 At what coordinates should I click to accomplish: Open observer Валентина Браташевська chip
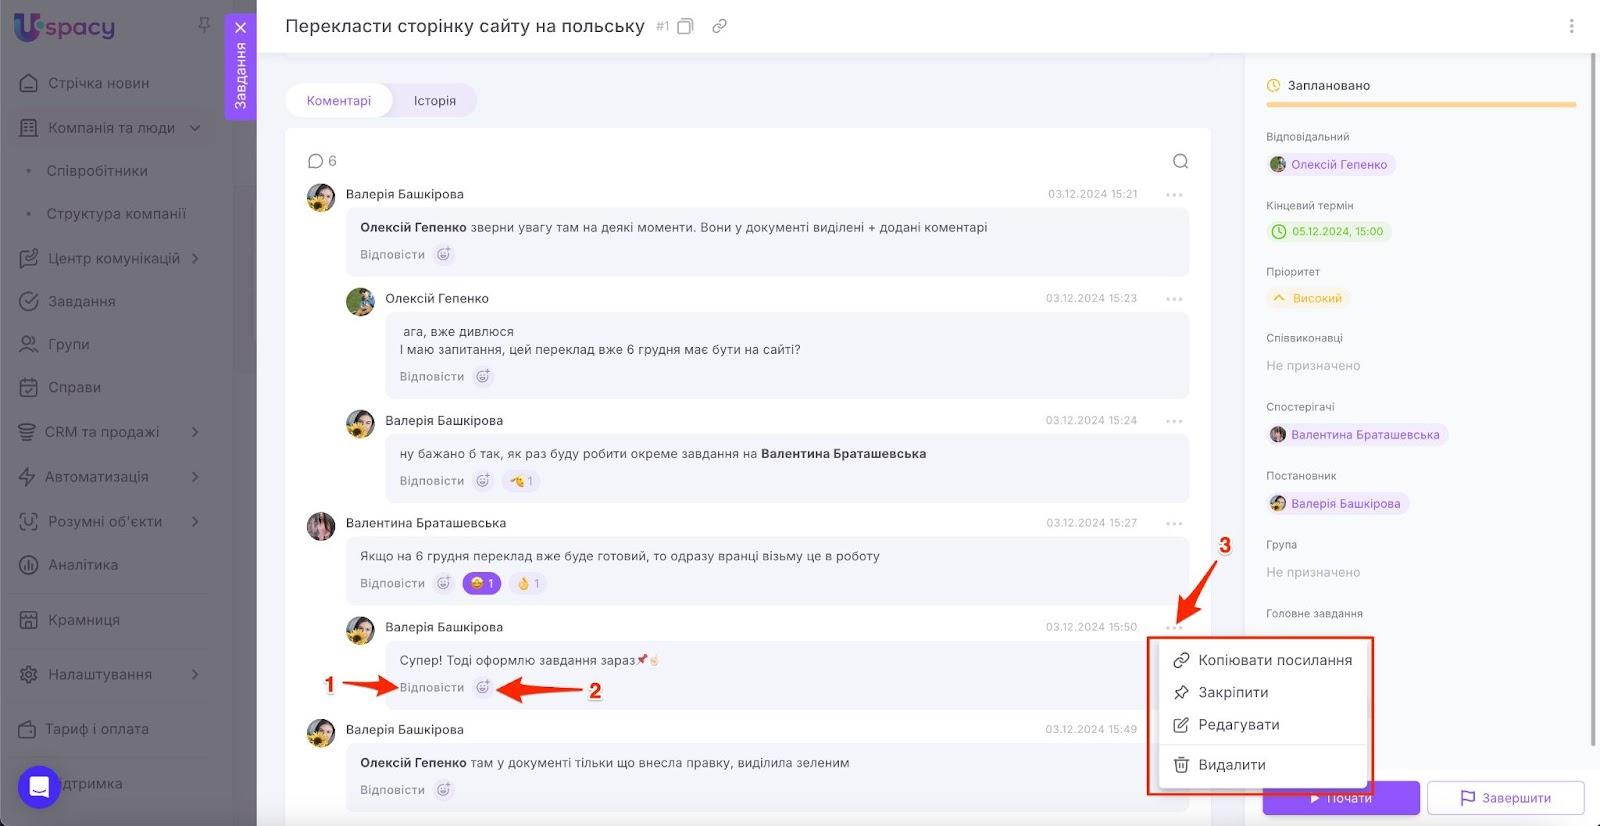(1357, 435)
